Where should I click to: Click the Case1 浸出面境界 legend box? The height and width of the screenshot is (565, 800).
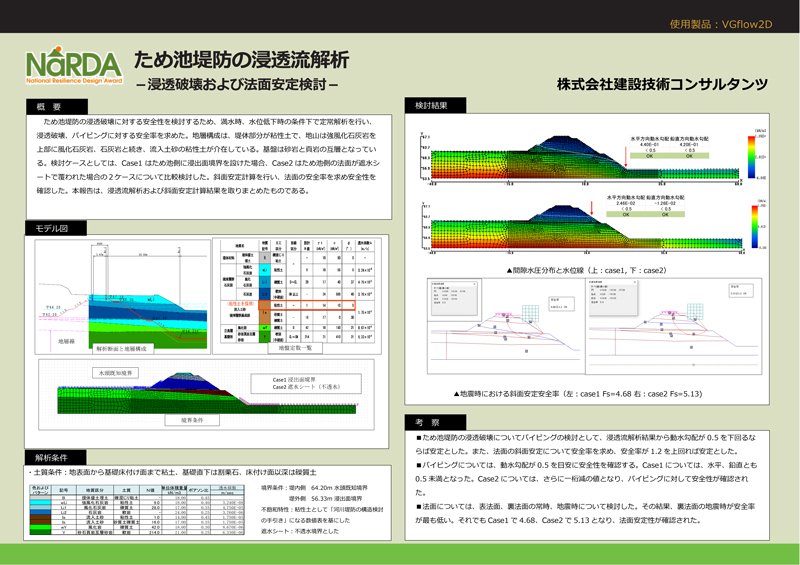click(306, 383)
